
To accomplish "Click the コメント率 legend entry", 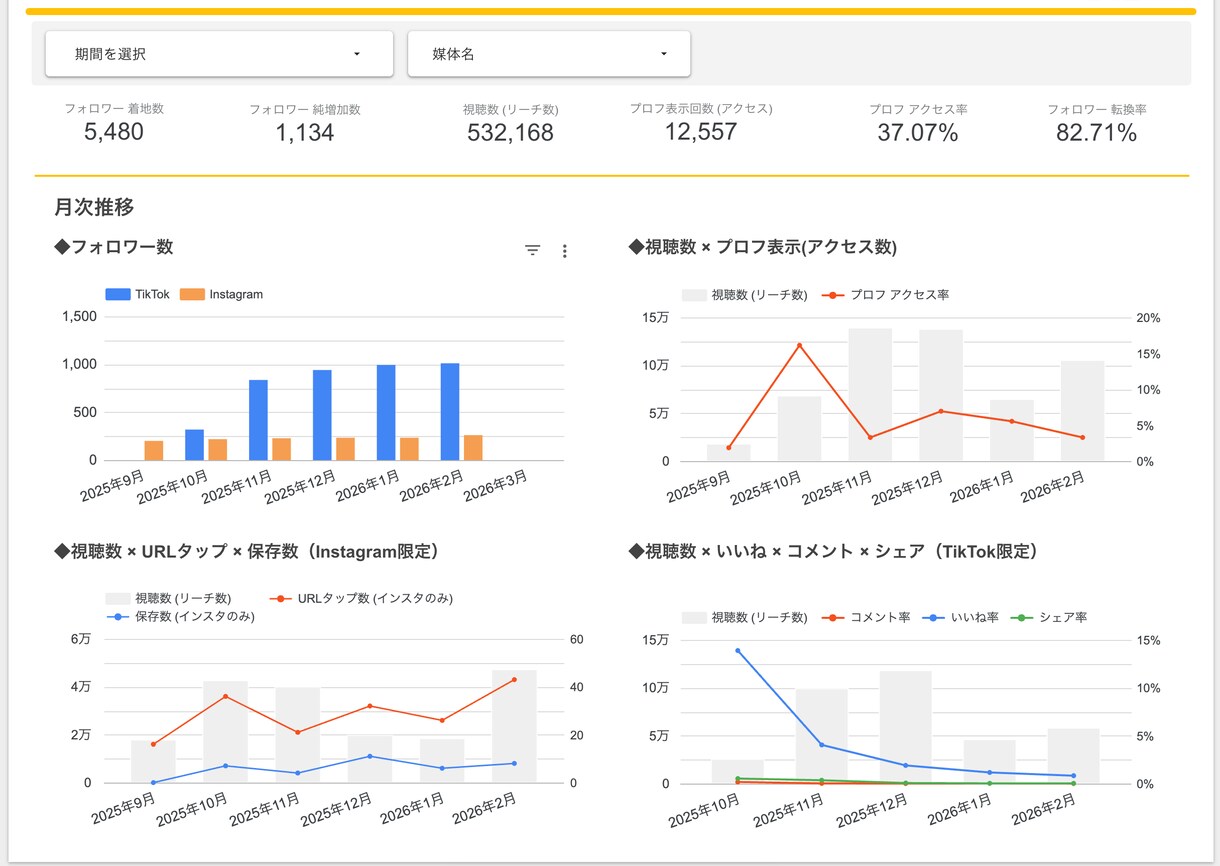I will (x=865, y=617).
